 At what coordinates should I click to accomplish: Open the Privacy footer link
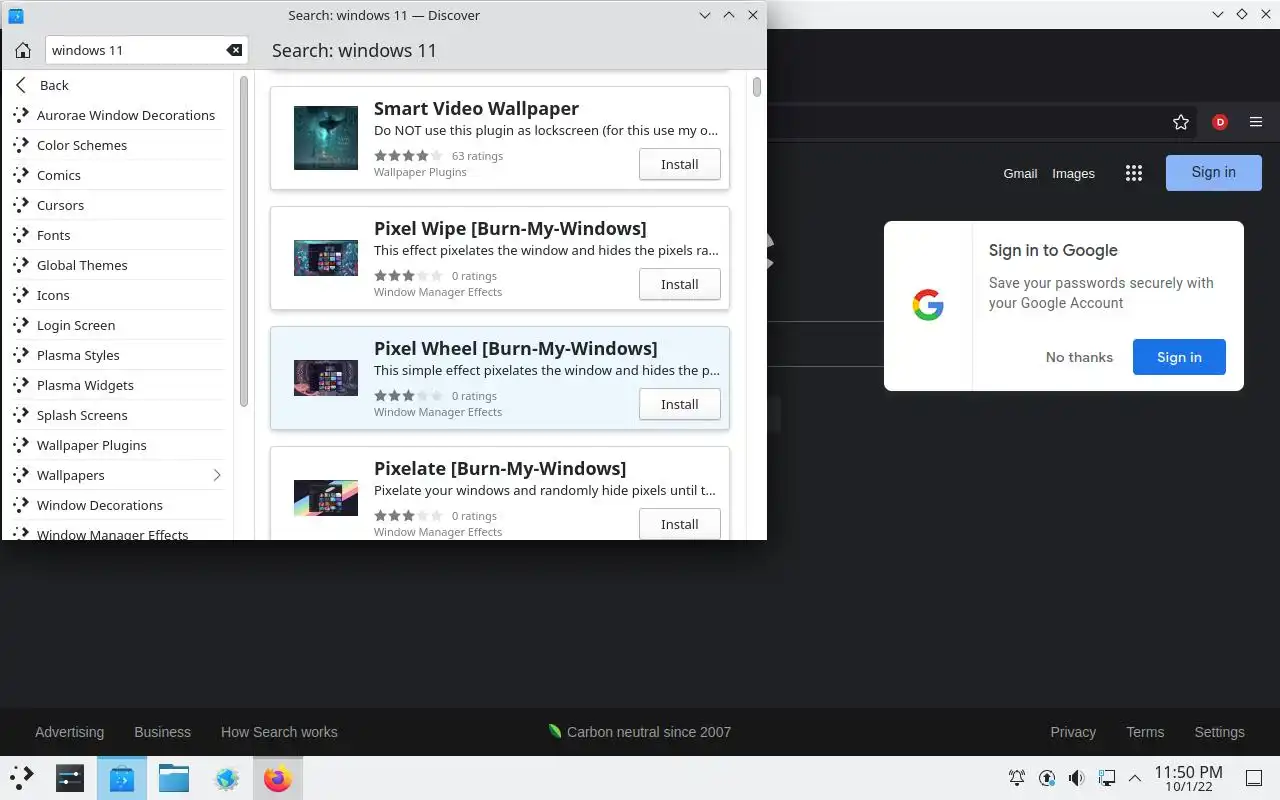pyautogui.click(x=1073, y=732)
